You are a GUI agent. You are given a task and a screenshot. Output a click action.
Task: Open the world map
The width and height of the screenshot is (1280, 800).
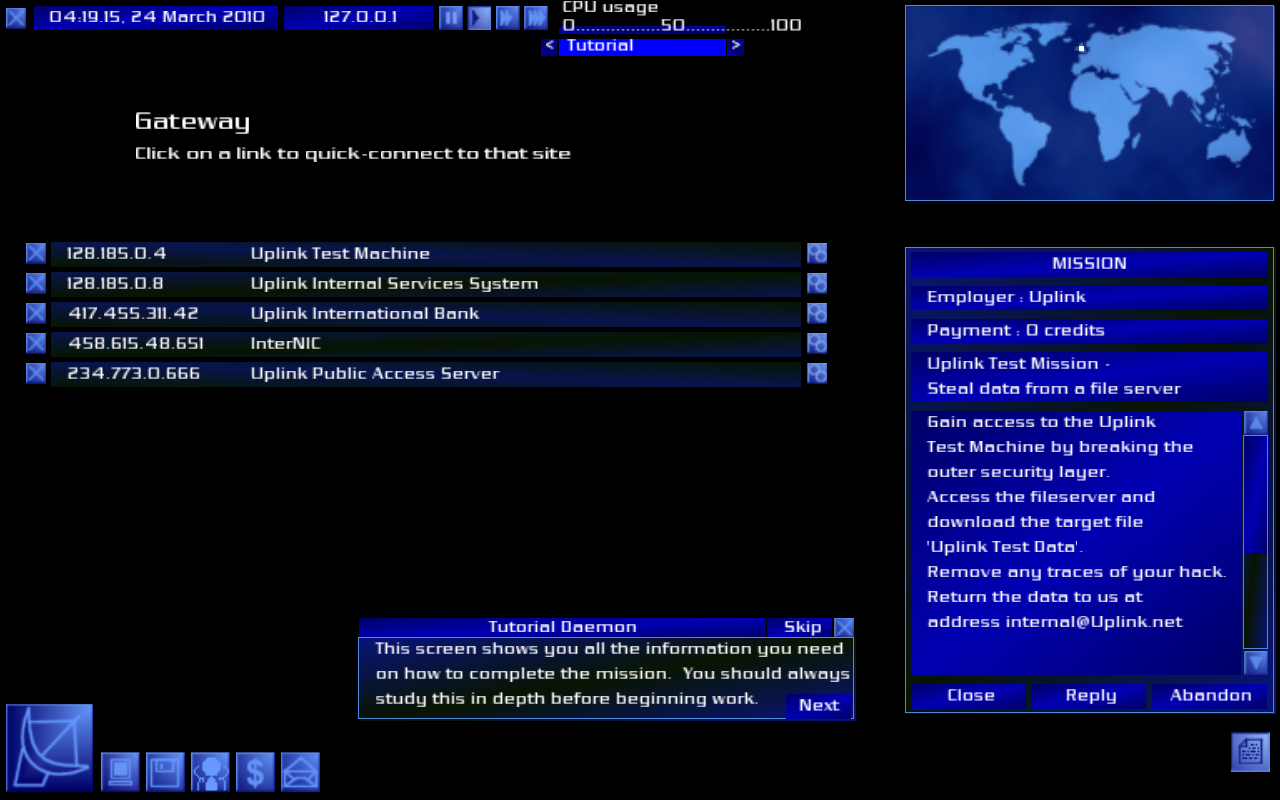pos(1089,103)
